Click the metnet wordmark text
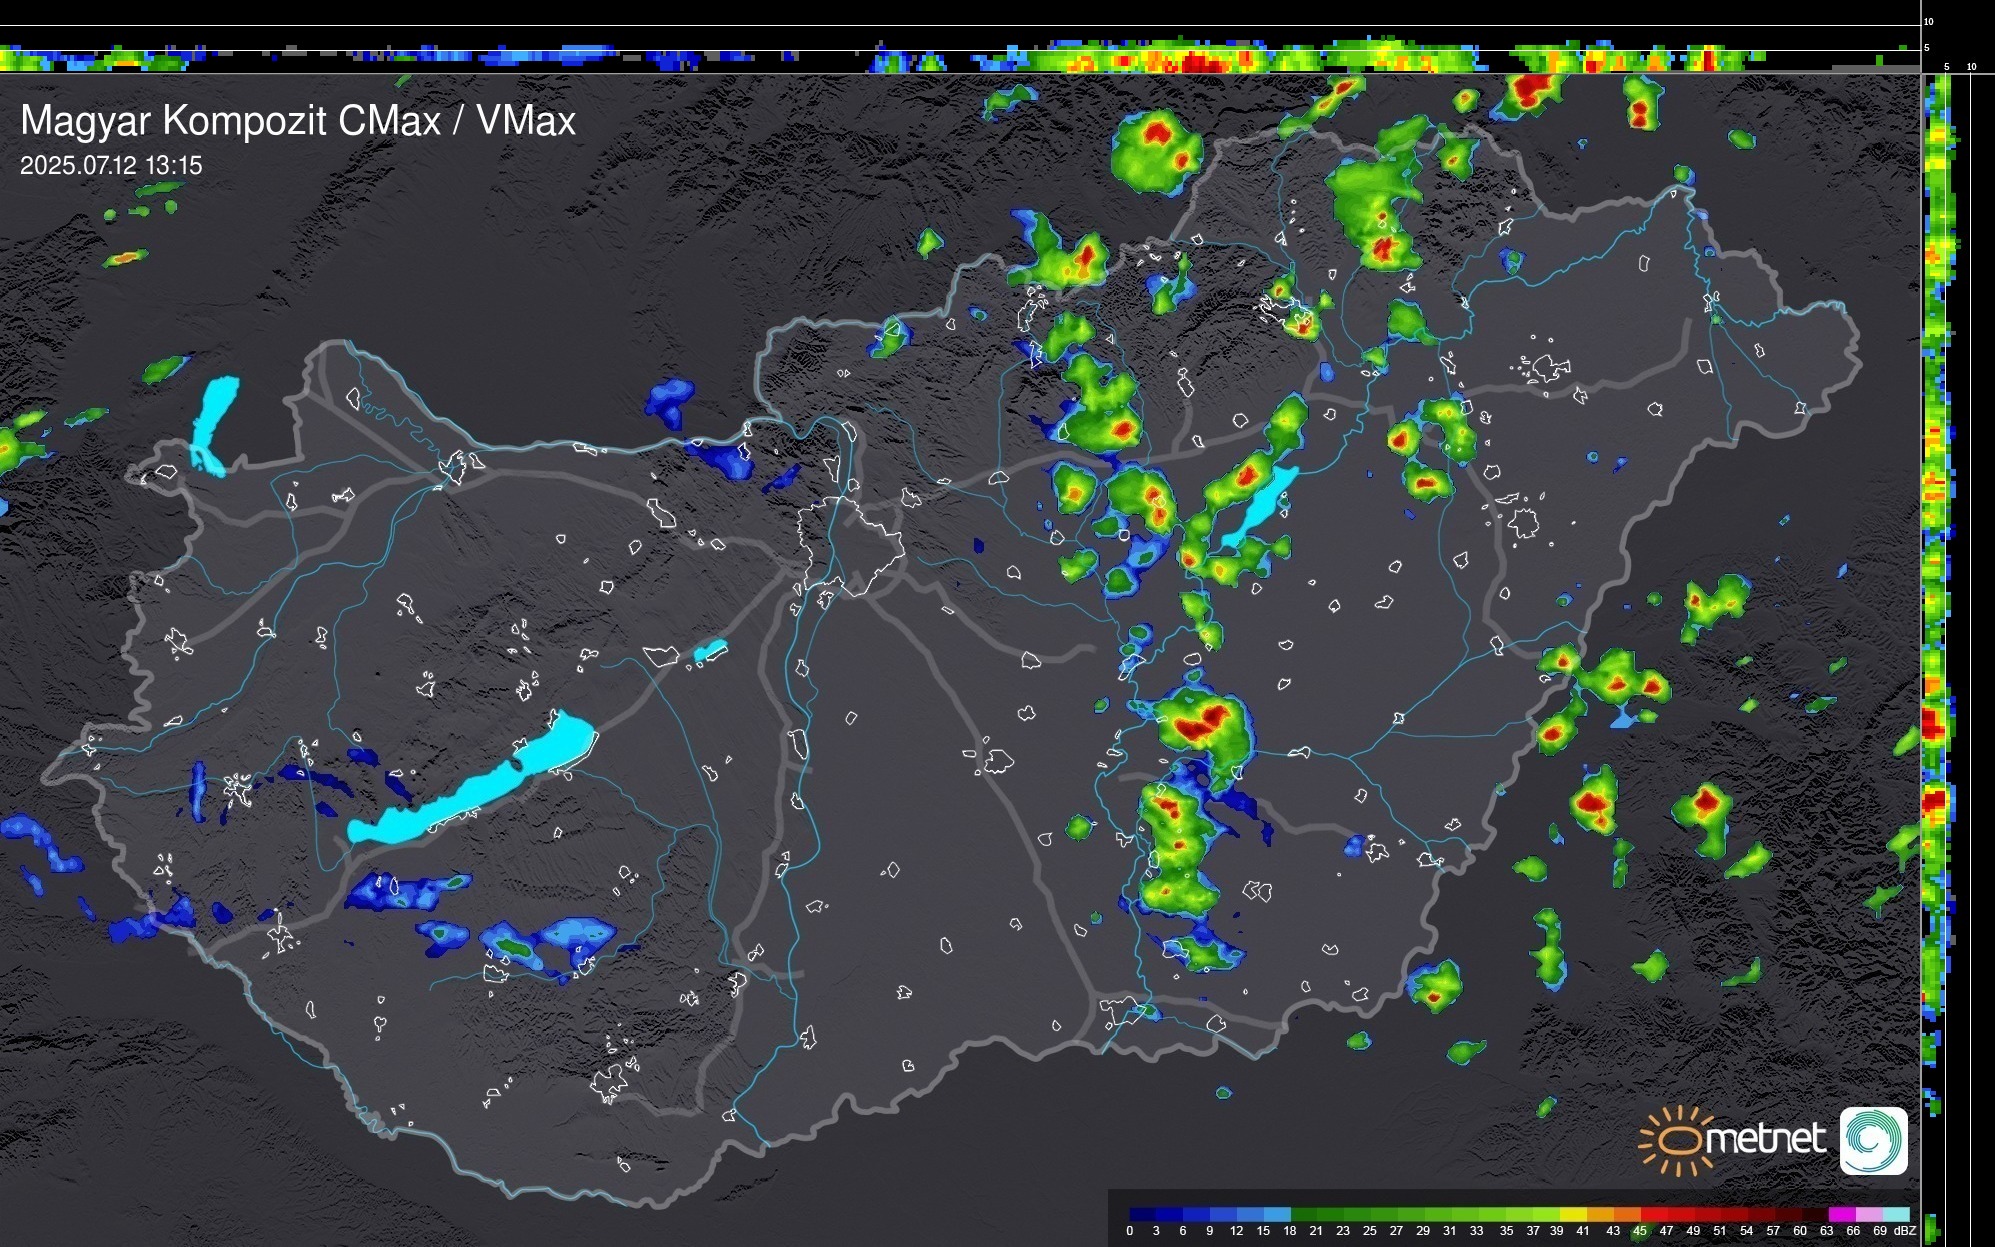1995x1247 pixels. (x=1765, y=1139)
